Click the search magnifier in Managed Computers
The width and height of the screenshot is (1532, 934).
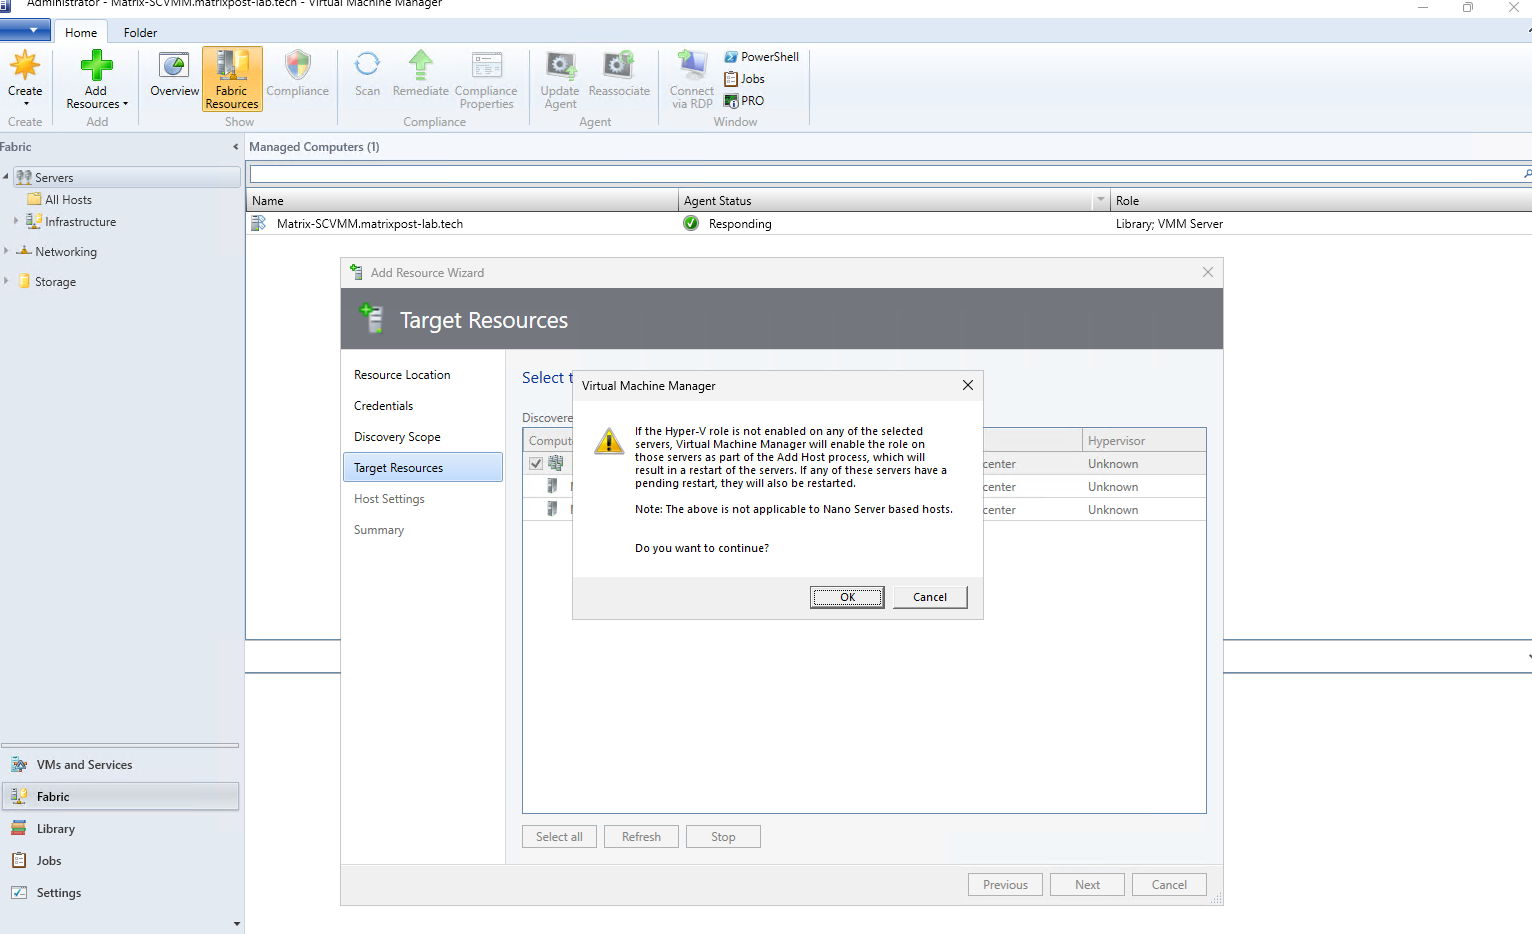[1527, 174]
